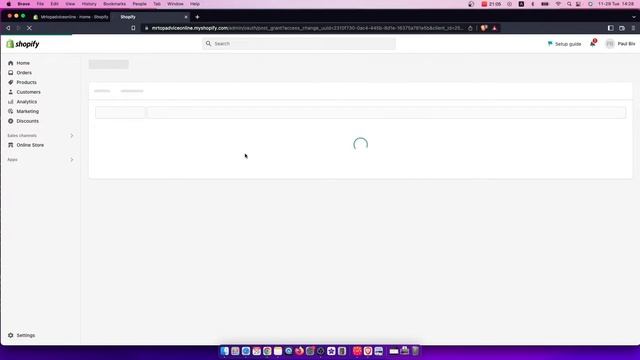Open the Brave Shields lion icon

pos(484,28)
